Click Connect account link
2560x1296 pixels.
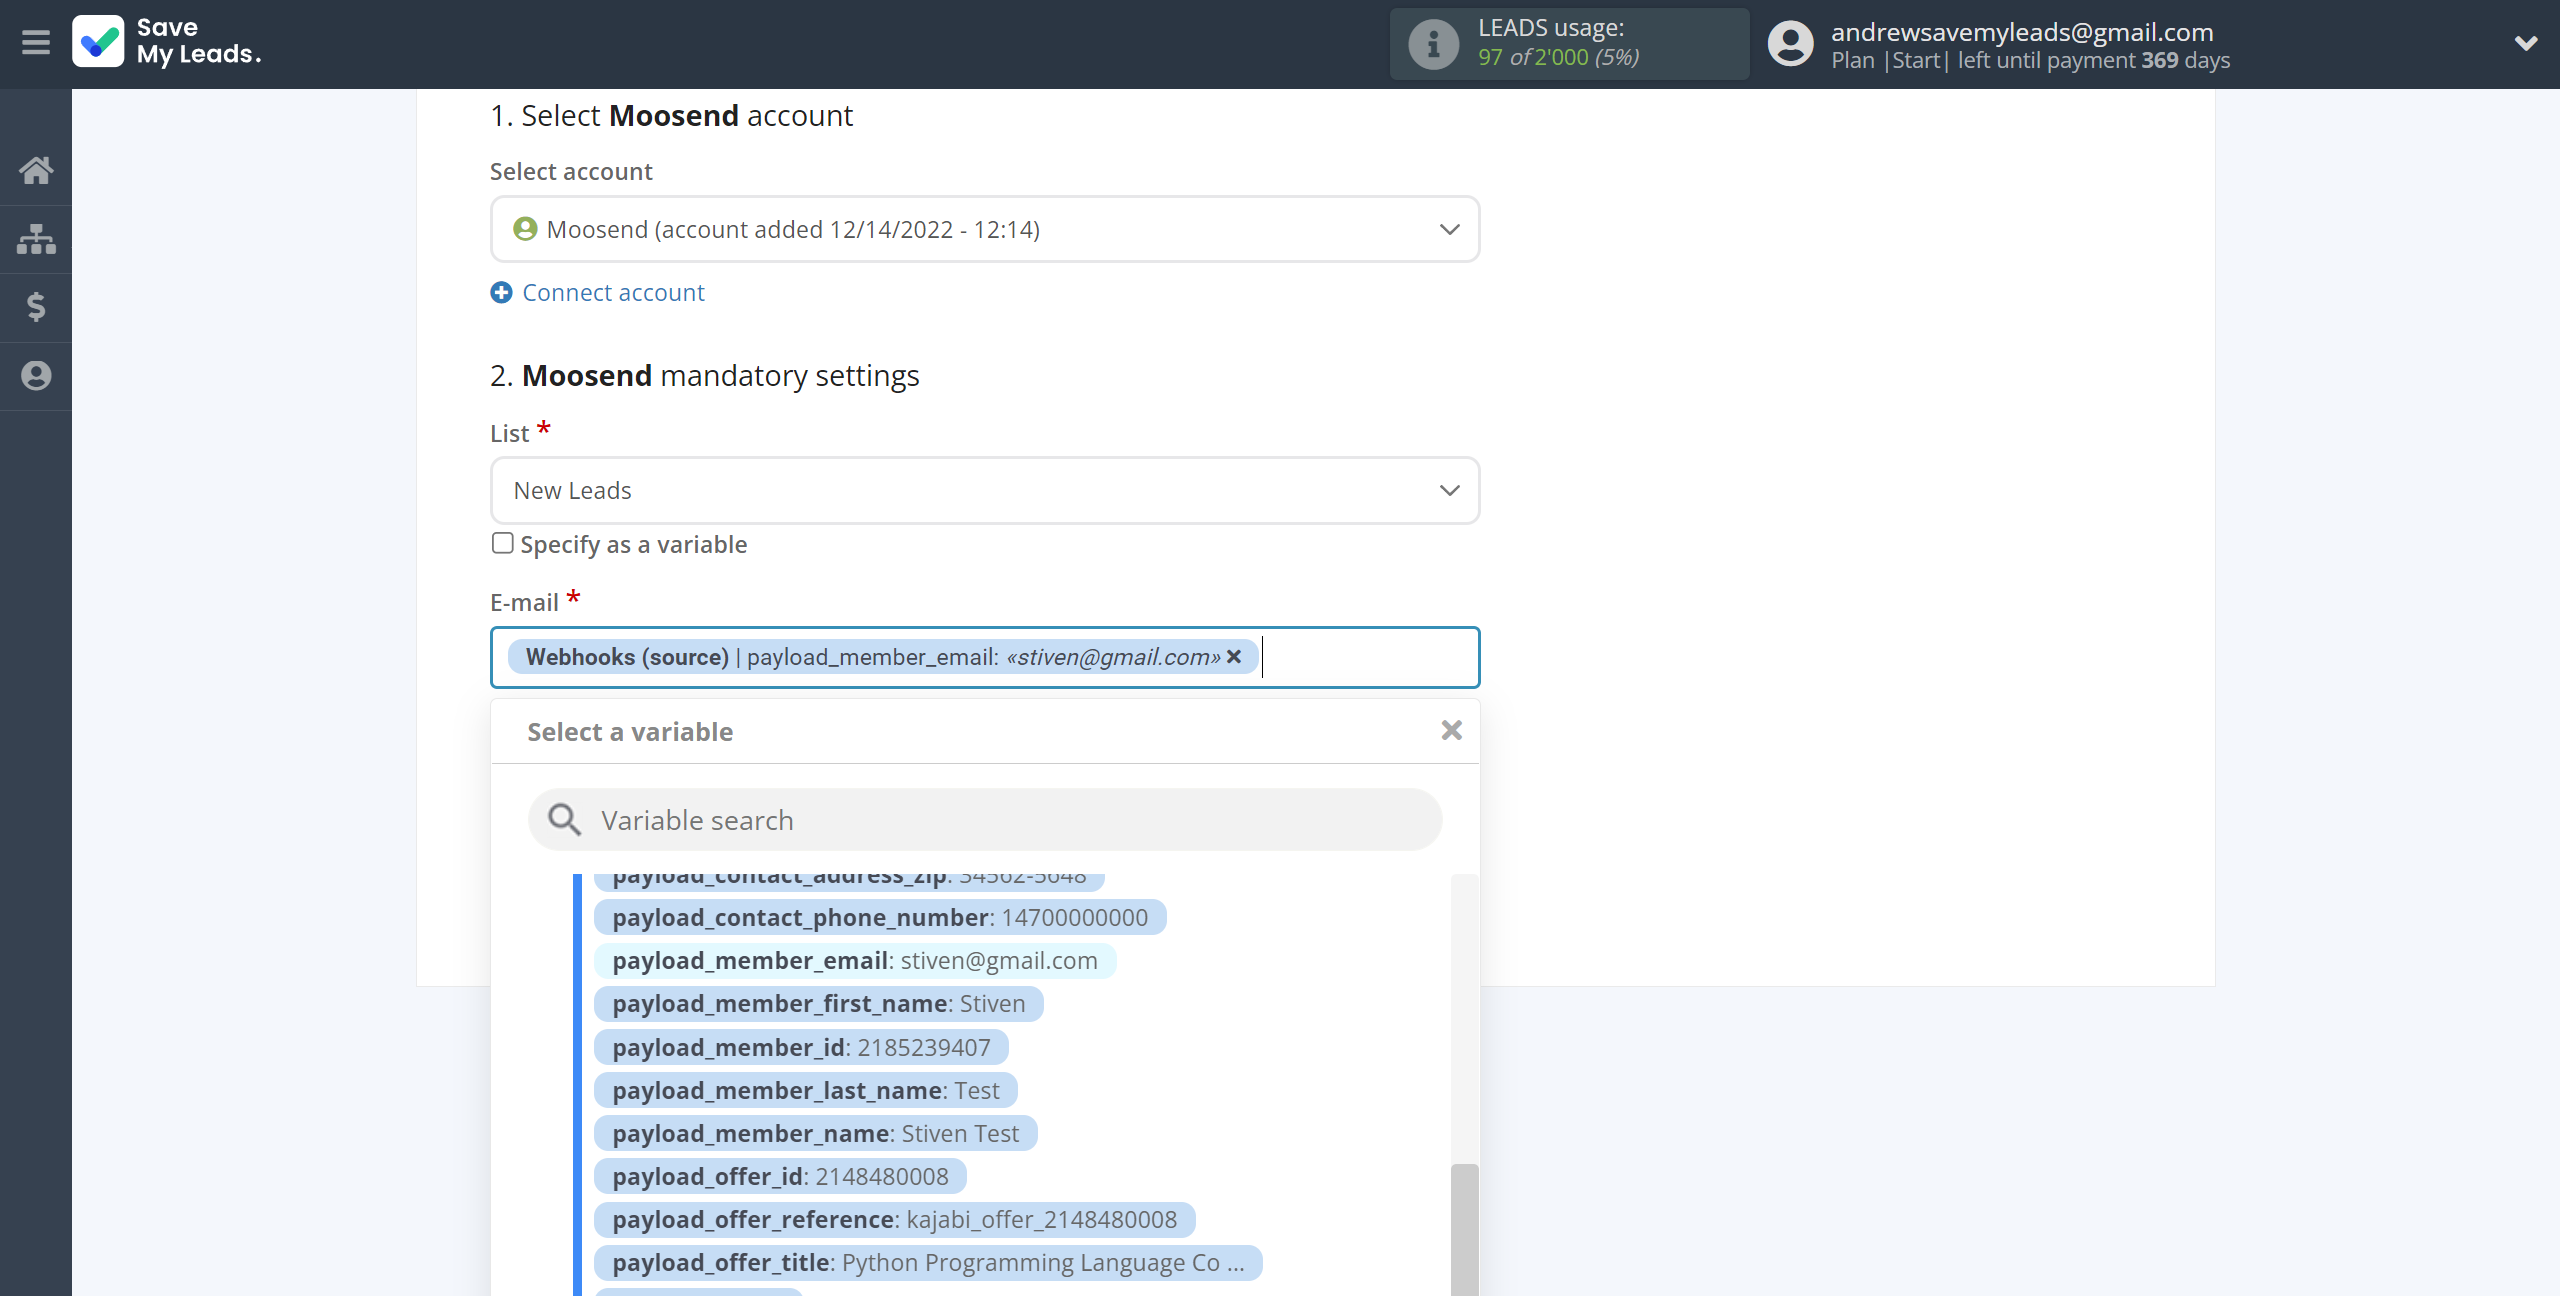click(x=613, y=292)
